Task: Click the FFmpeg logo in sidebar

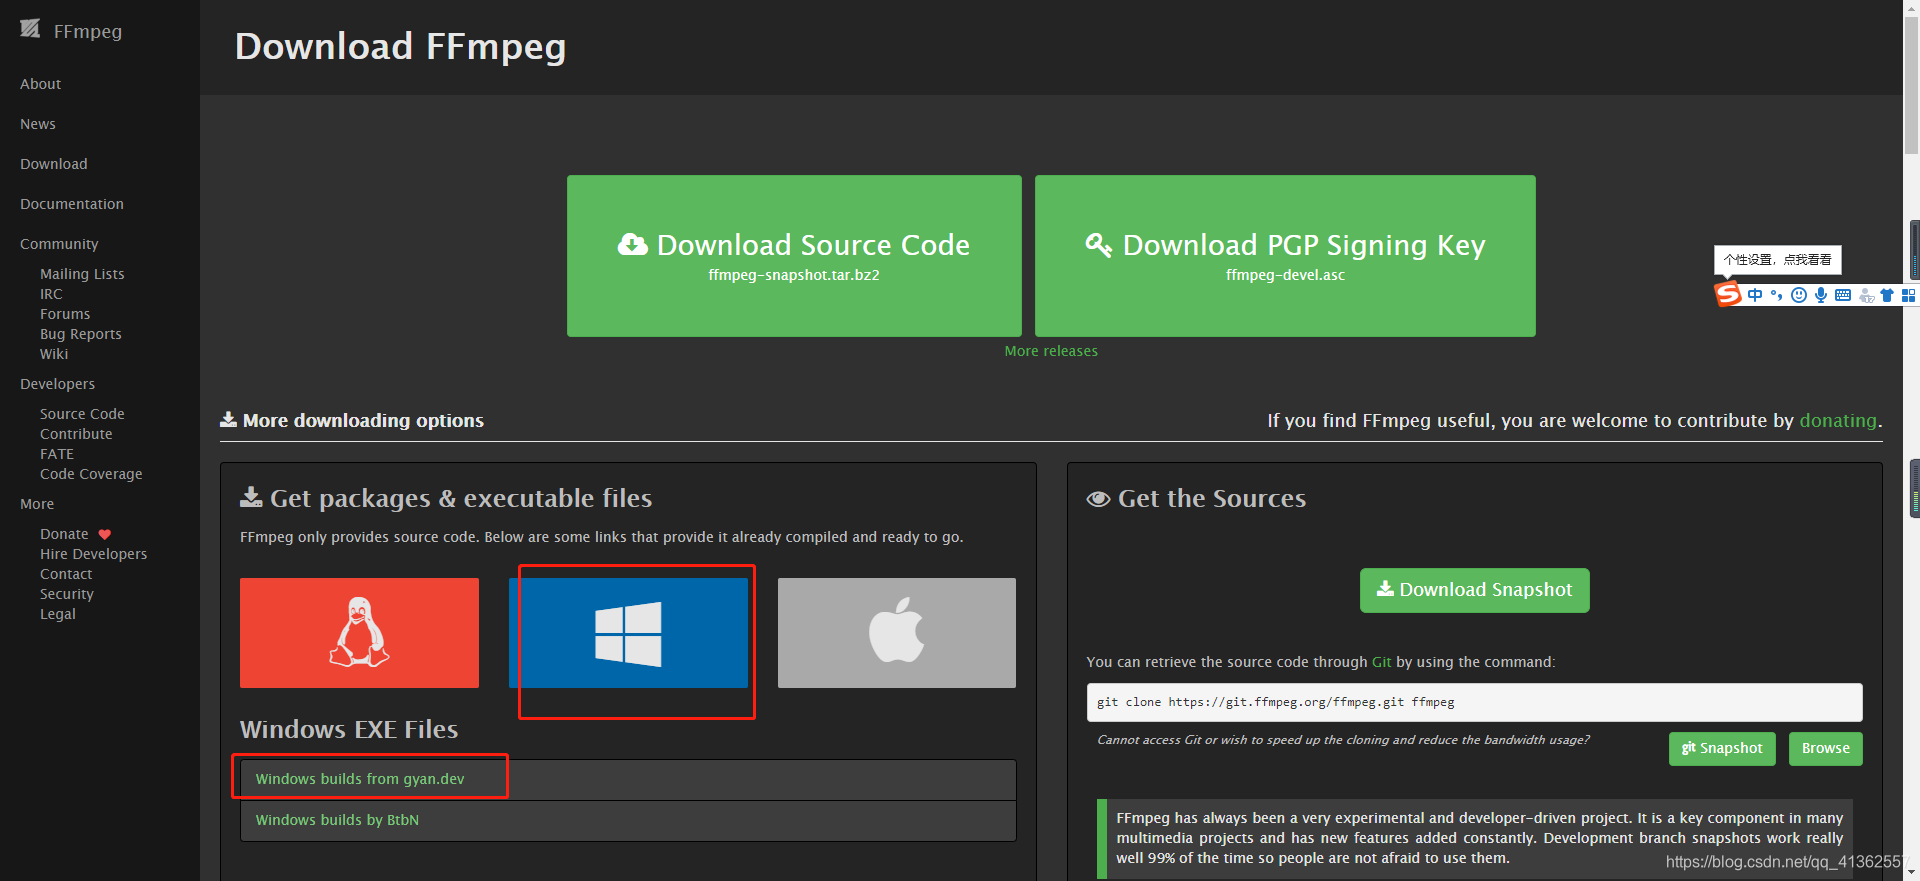Action: (x=31, y=29)
